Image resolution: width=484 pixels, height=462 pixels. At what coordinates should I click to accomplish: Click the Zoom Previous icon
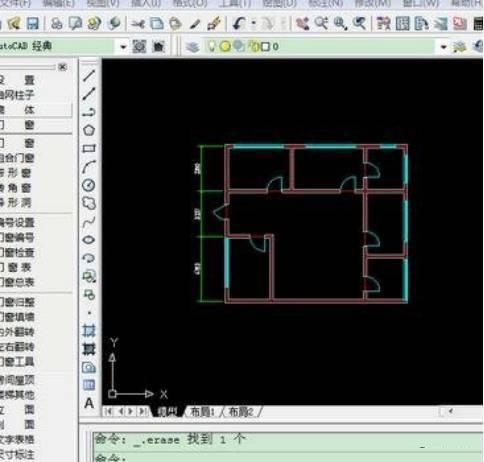[359, 24]
